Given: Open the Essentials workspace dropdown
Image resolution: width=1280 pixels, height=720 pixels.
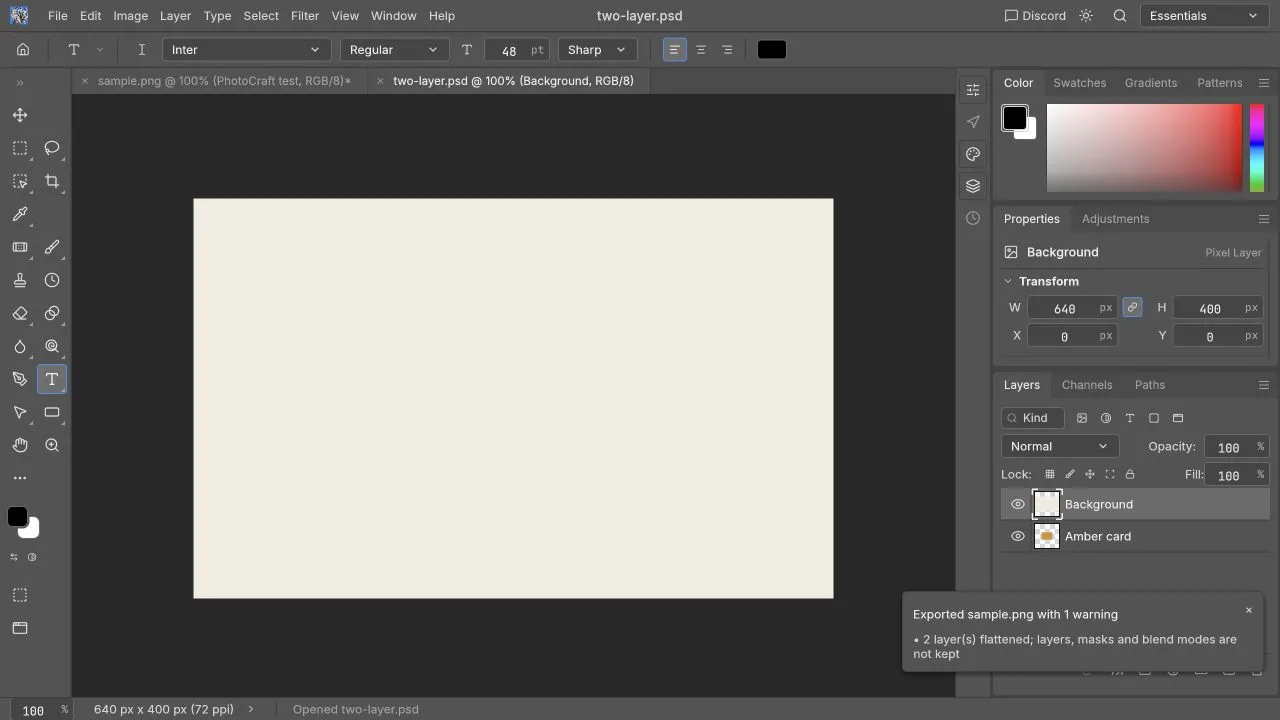Looking at the screenshot, I should click(x=1204, y=16).
